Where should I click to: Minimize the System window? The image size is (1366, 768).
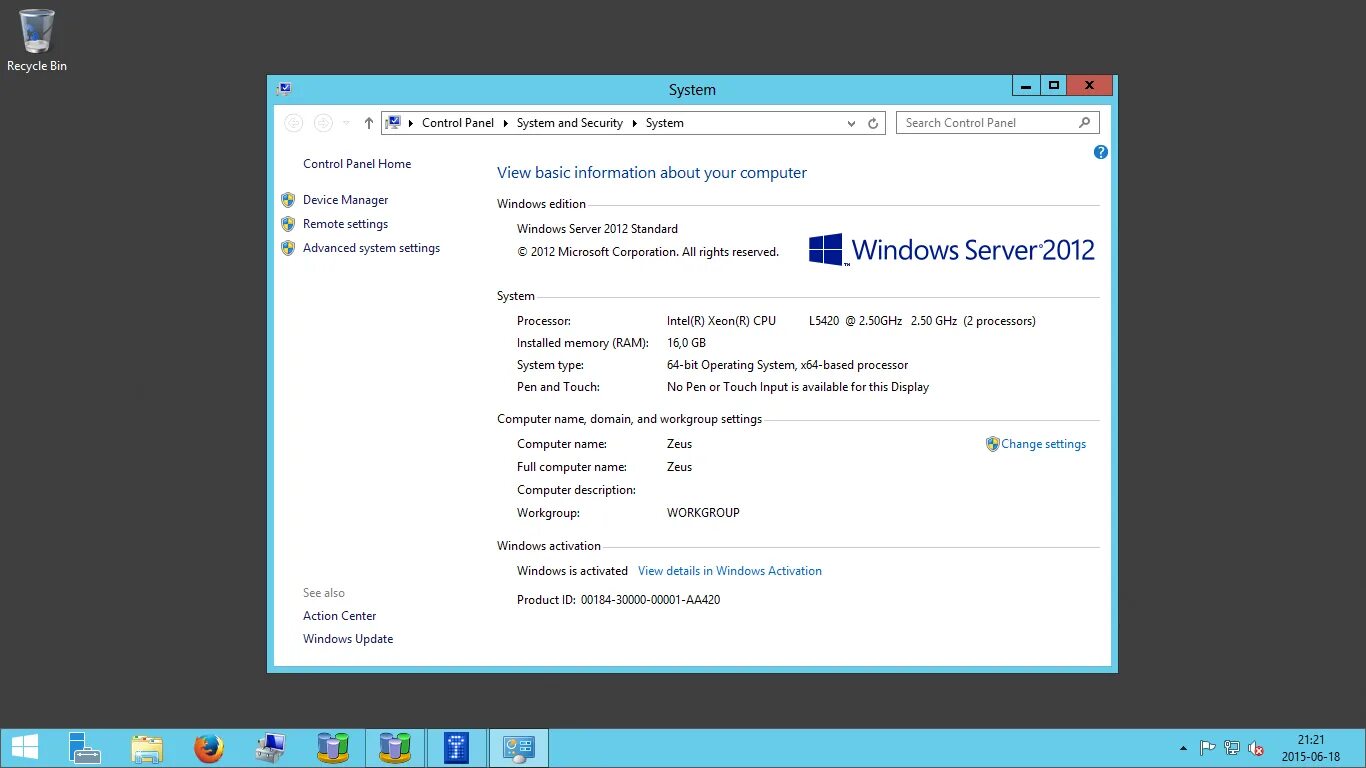(1026, 86)
